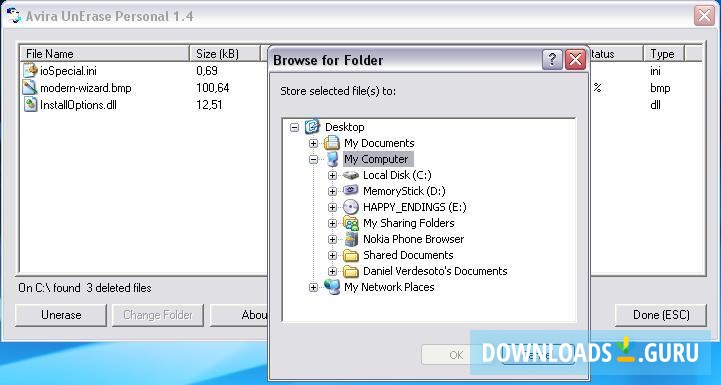The height and width of the screenshot is (385, 721).
Task: Expand the My Sharing Folders node
Action: 332,224
